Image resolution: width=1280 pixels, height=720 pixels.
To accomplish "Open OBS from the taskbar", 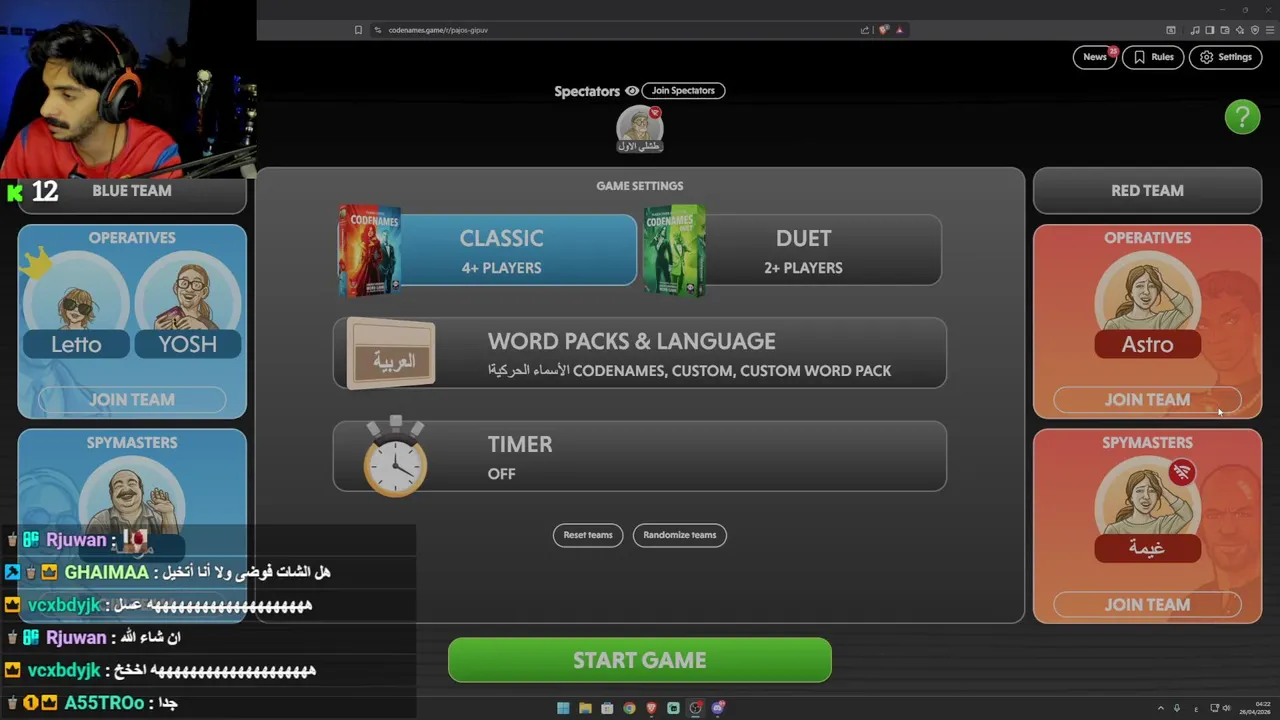I will pos(695,708).
